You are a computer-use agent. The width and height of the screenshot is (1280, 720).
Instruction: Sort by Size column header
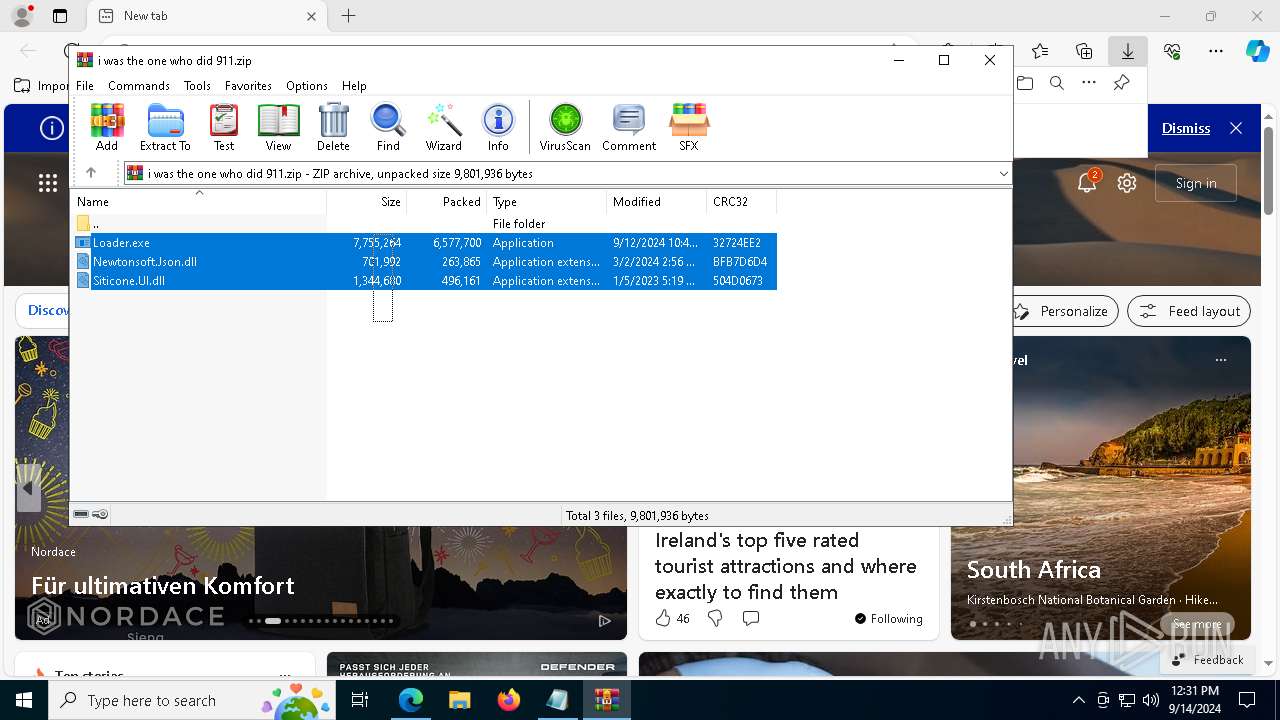tap(367, 202)
